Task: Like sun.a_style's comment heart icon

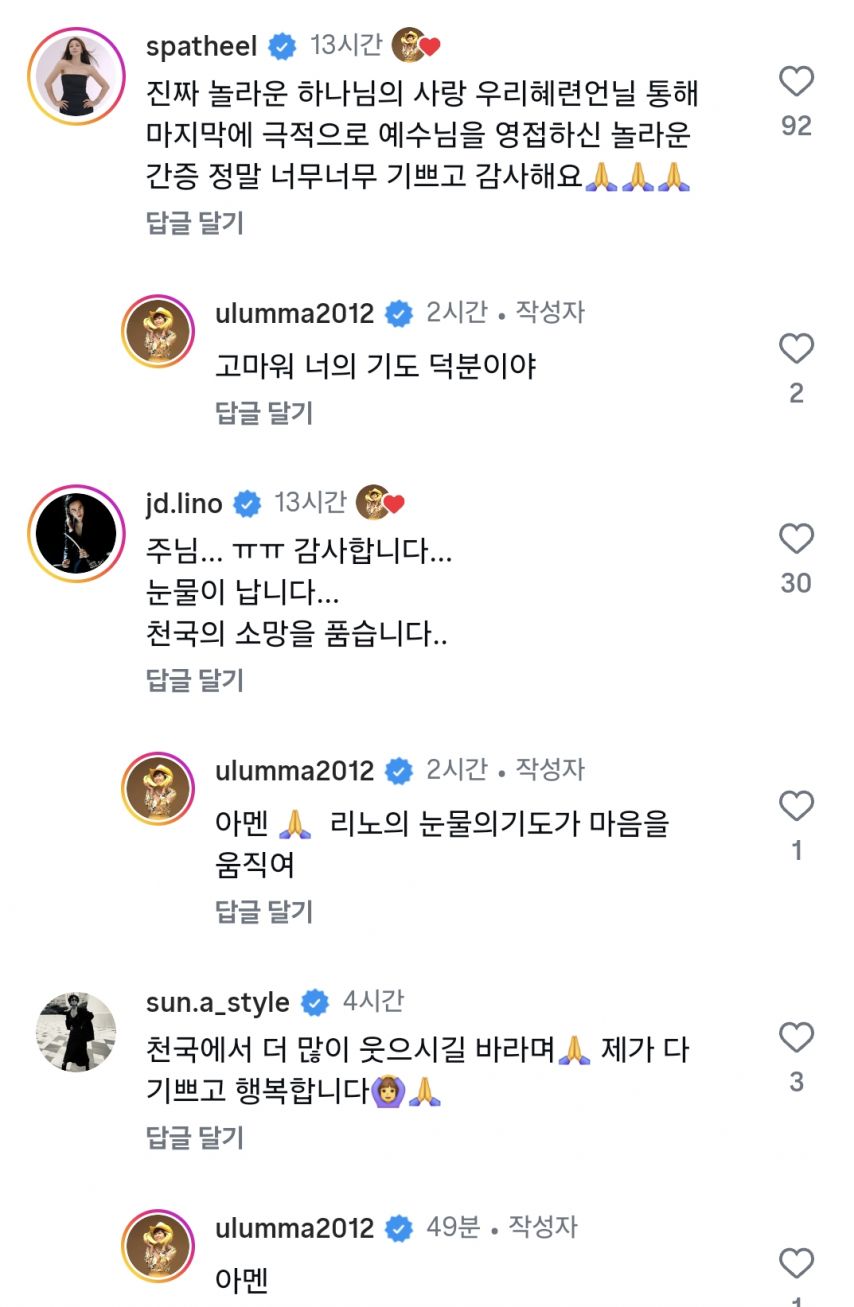Action: [x=796, y=1037]
